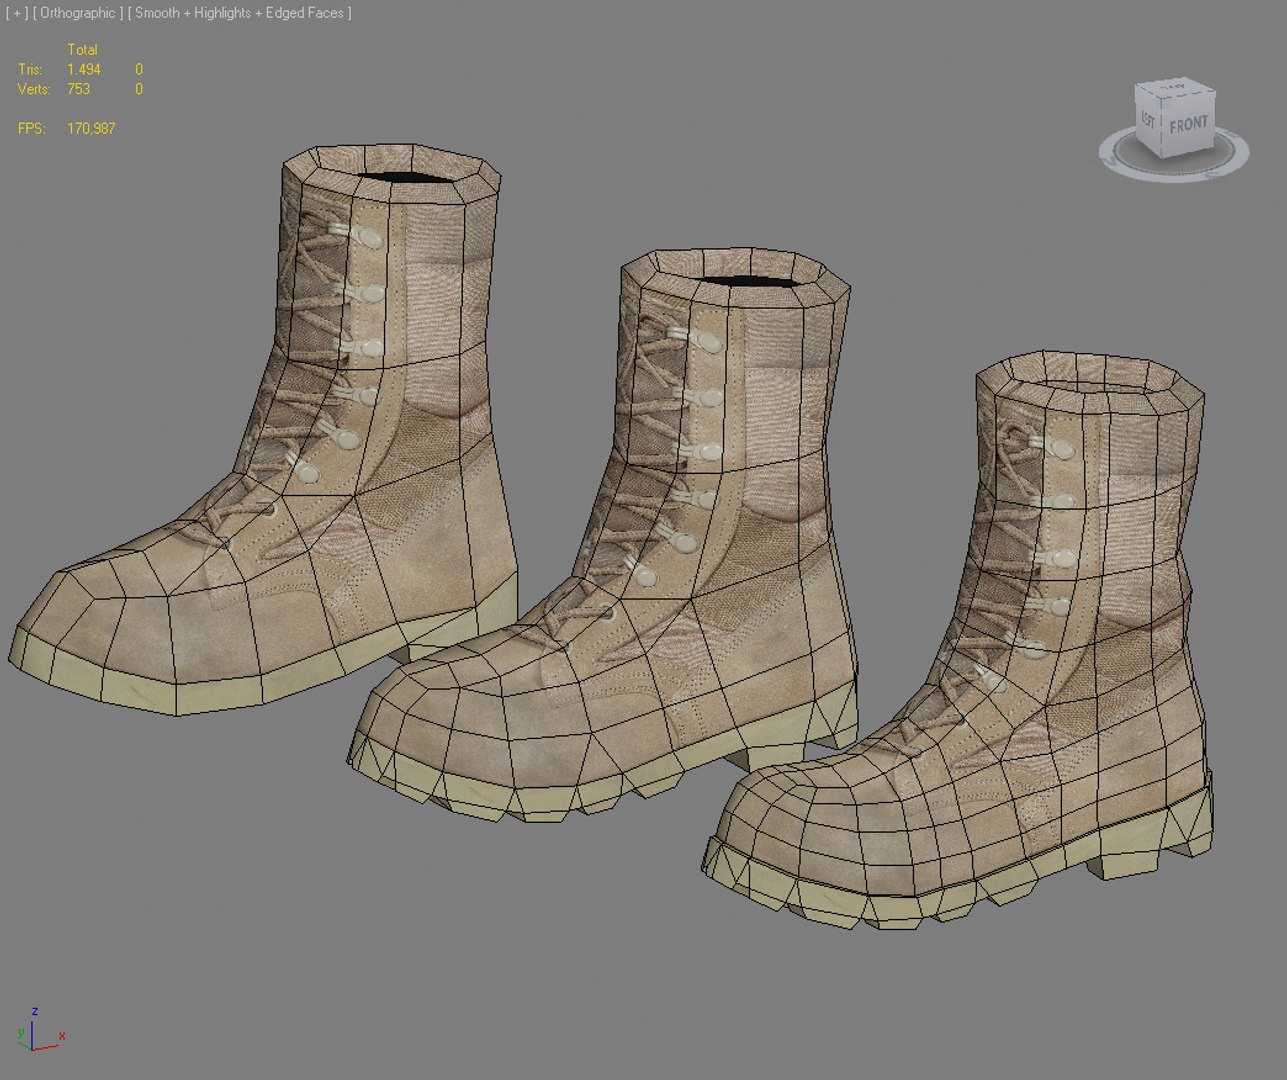Click the "Verts:" statistics label

[x=34, y=89]
